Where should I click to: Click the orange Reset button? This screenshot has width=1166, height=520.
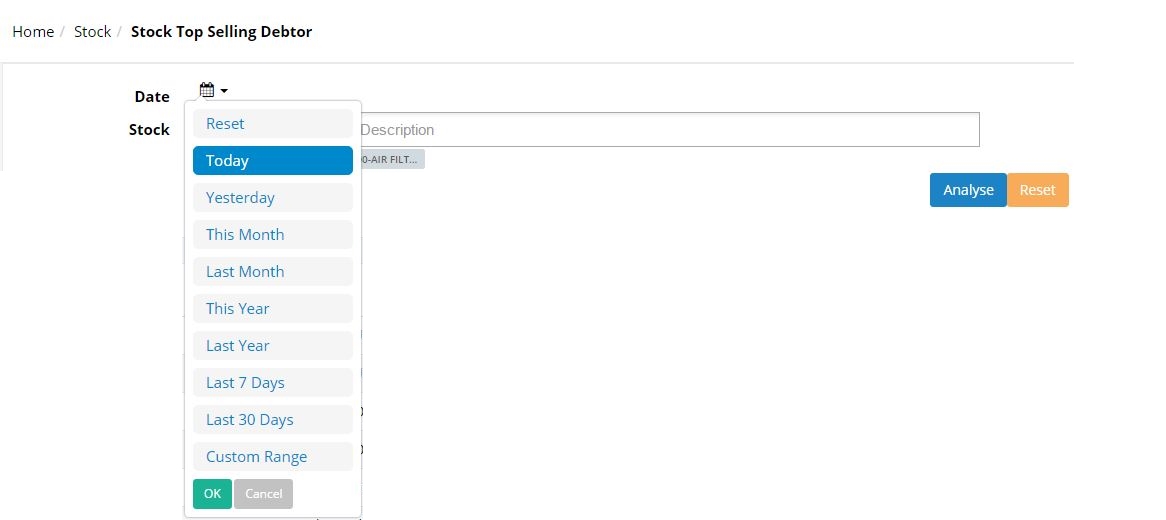[x=1037, y=190]
